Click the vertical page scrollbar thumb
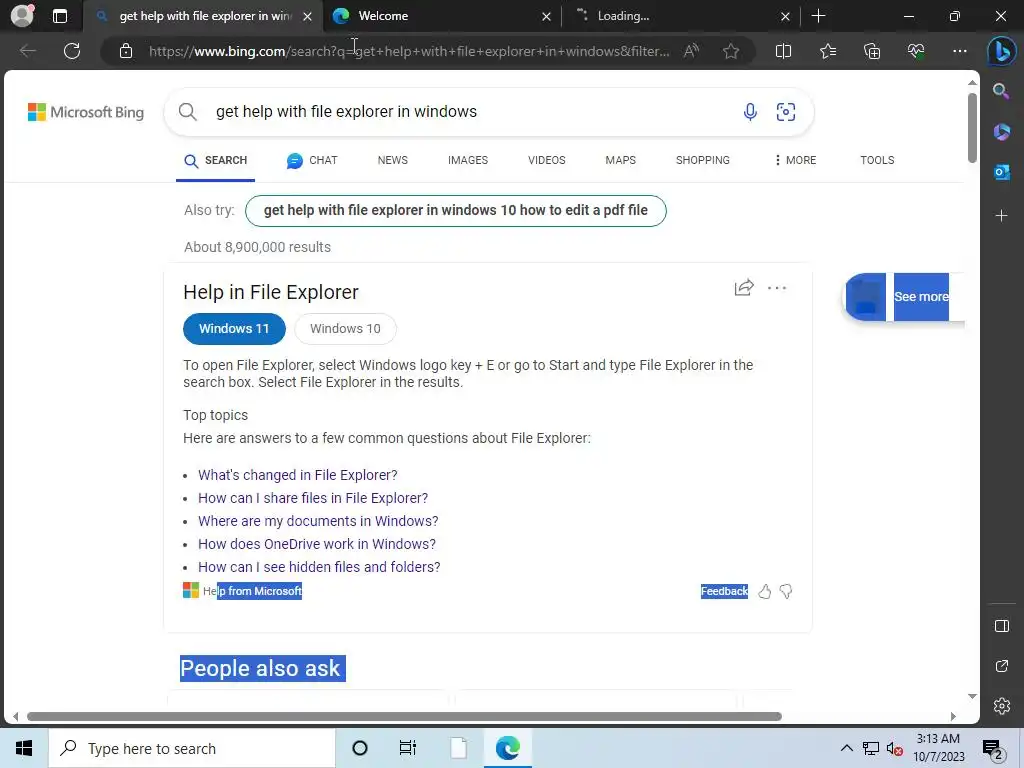Screen dimensions: 1024x768 (x=972, y=128)
